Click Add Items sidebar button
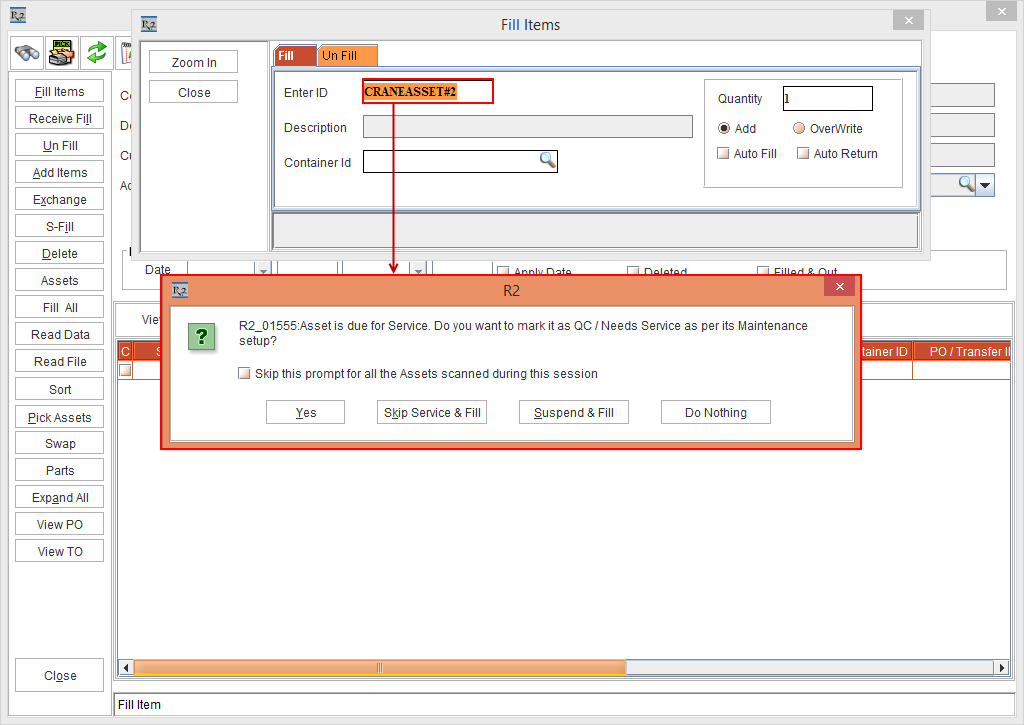Viewport: 1024px width, 725px height. 59,172
